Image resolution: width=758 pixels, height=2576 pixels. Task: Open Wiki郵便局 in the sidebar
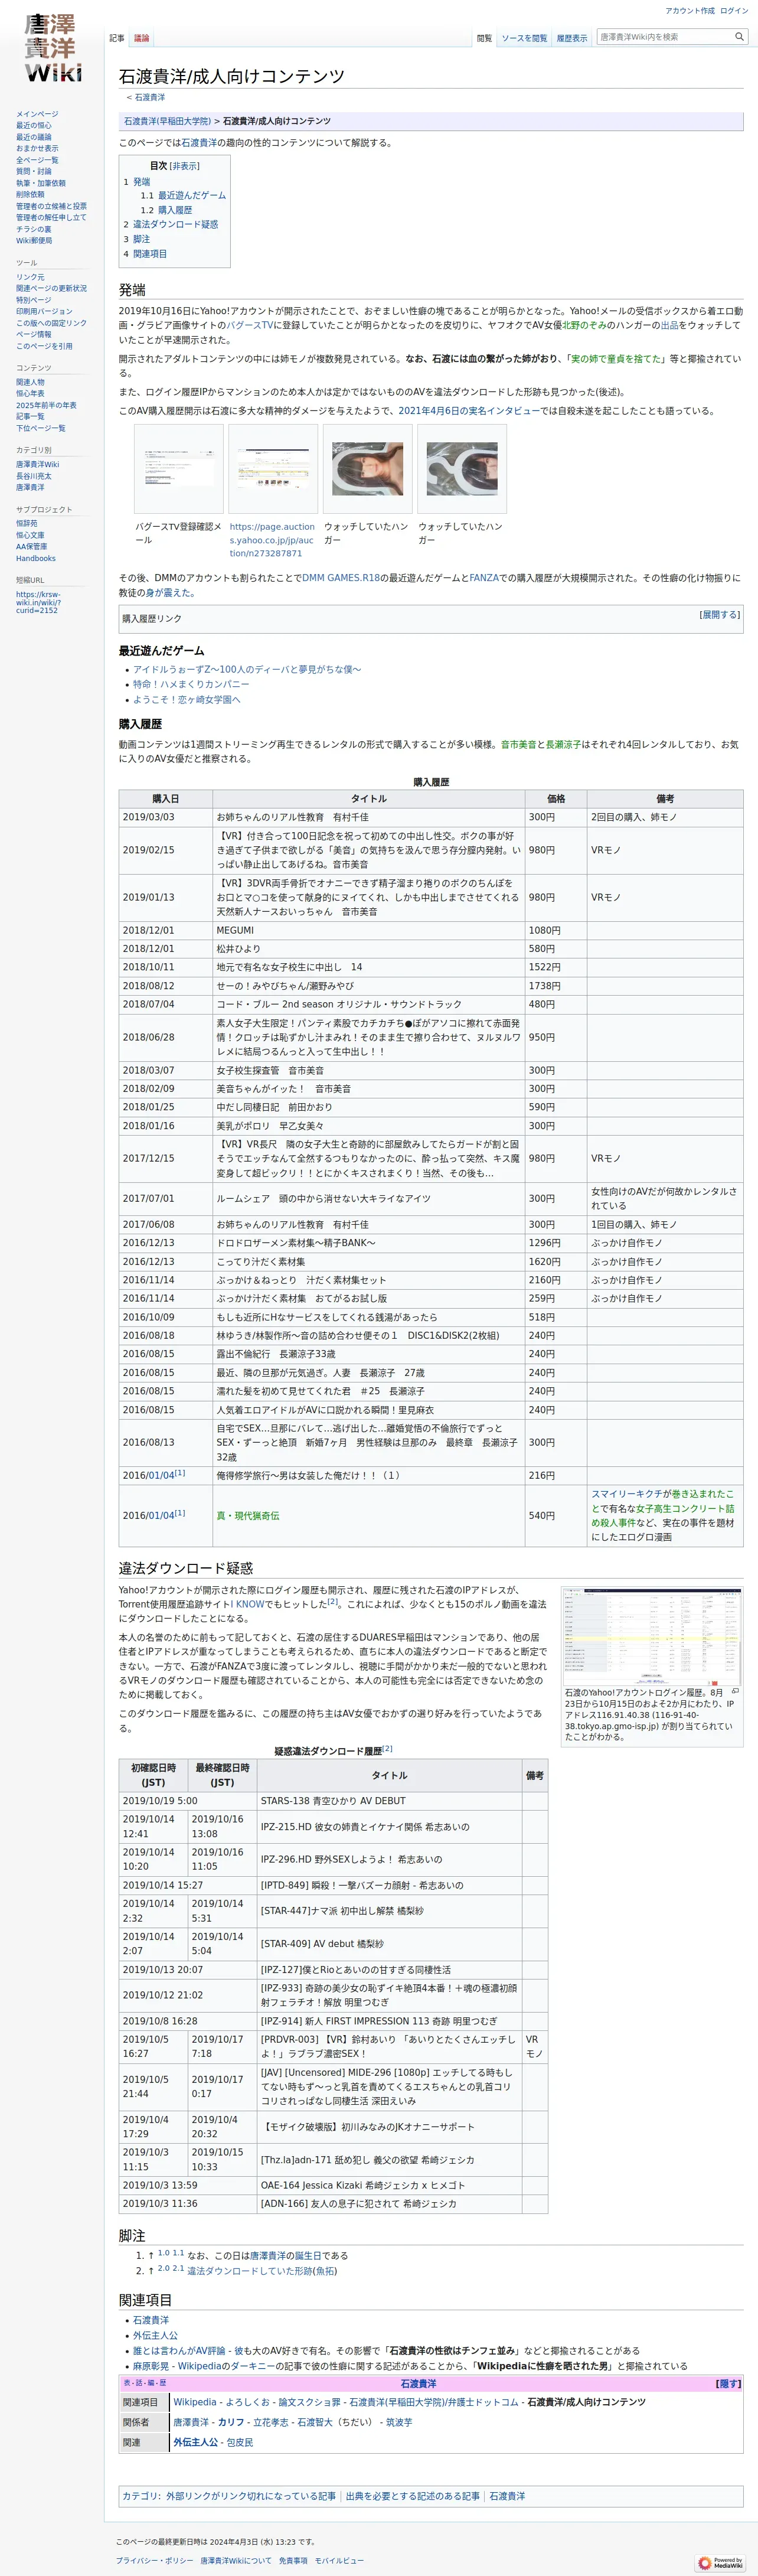[34, 241]
